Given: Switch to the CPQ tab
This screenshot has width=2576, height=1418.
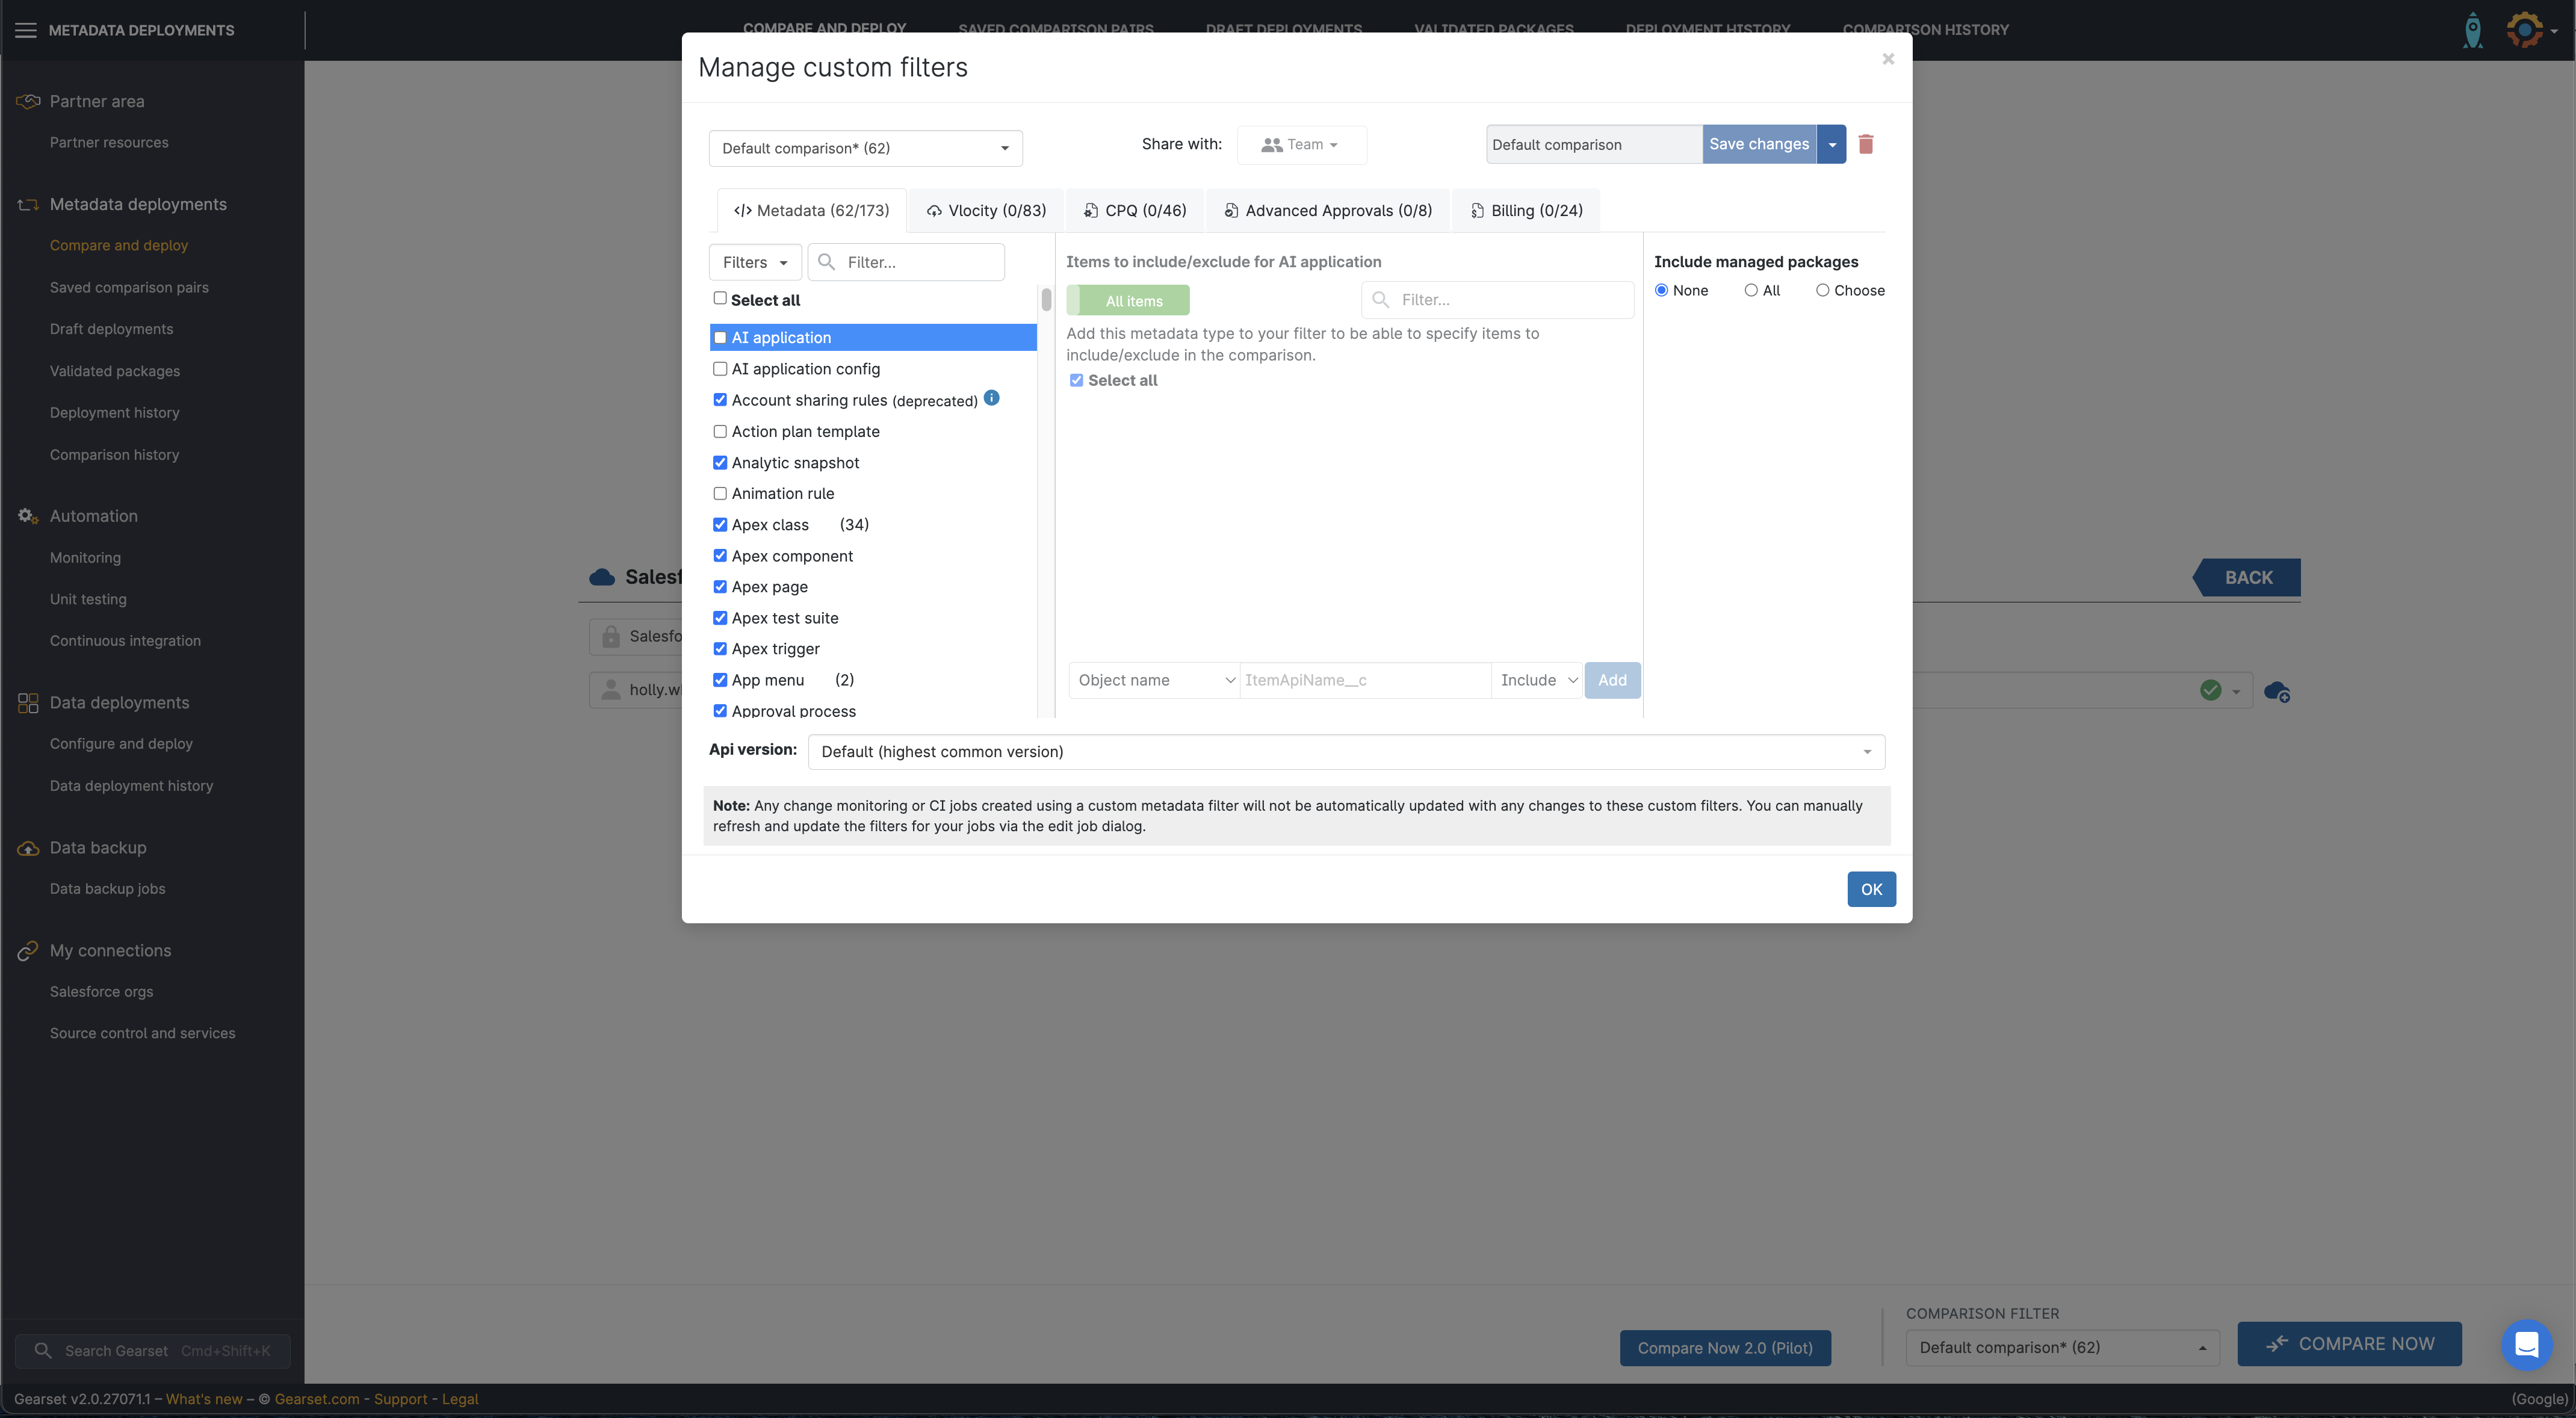Looking at the screenshot, I should tap(1135, 211).
